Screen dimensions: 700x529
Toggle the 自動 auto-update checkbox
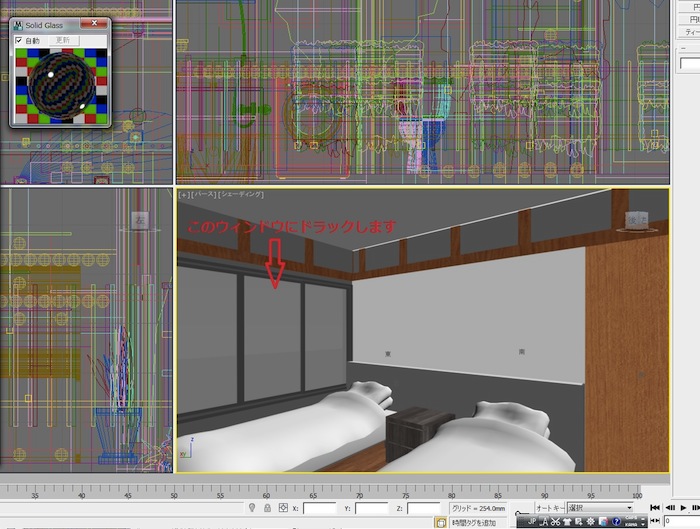18,41
